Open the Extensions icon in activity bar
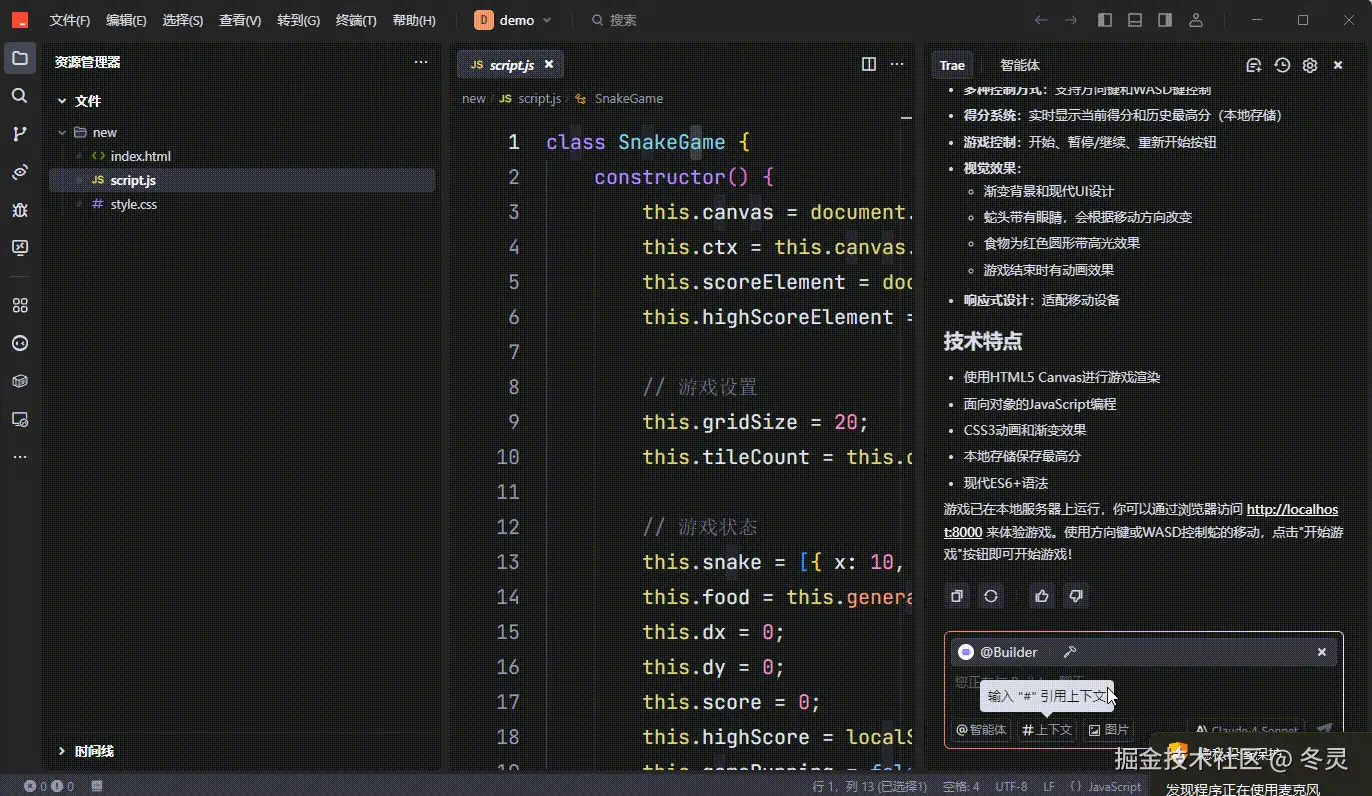Screen dimensions: 1372x796 (19, 305)
